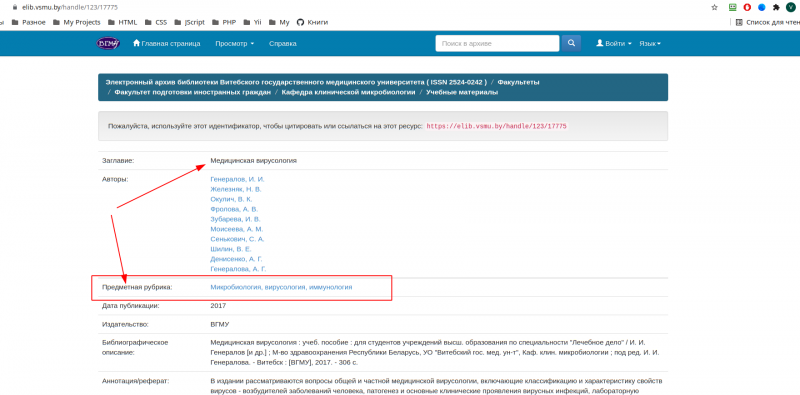Open author Зубарева, И. В.
This screenshot has width=800, height=395.
[235, 219]
